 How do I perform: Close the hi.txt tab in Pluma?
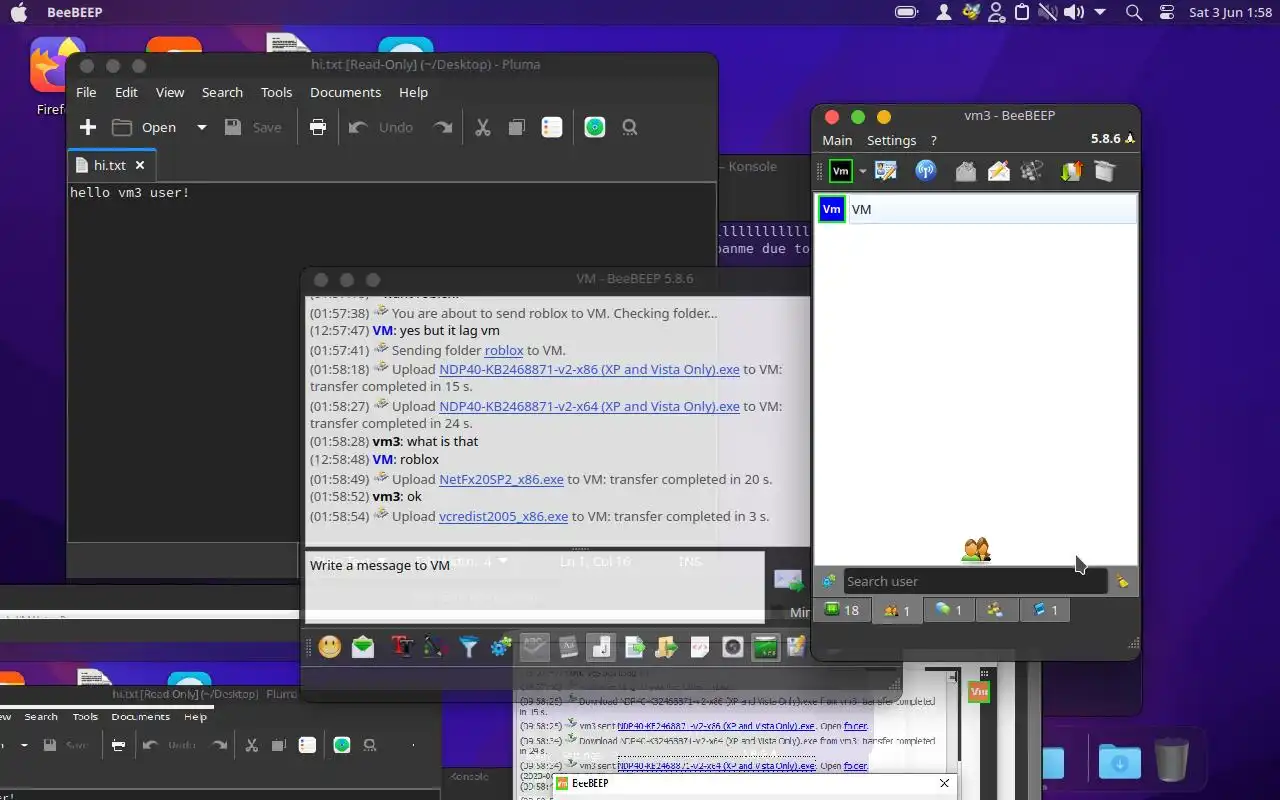pyautogui.click(x=140, y=165)
